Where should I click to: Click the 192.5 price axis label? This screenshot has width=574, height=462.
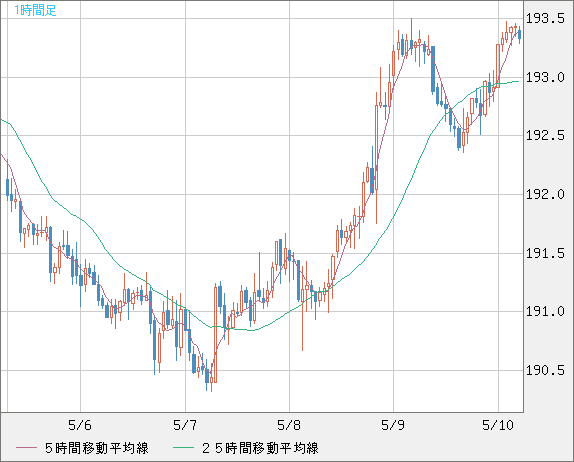pos(545,135)
